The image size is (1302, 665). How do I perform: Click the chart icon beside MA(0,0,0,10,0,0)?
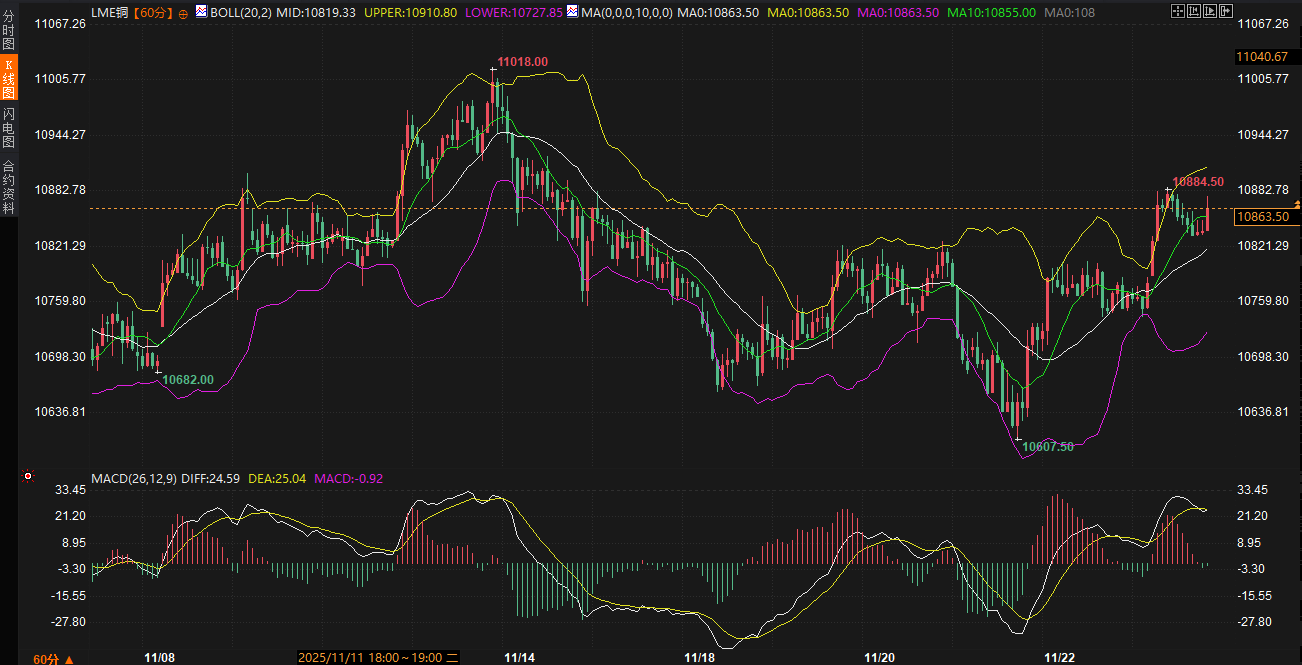click(x=571, y=12)
